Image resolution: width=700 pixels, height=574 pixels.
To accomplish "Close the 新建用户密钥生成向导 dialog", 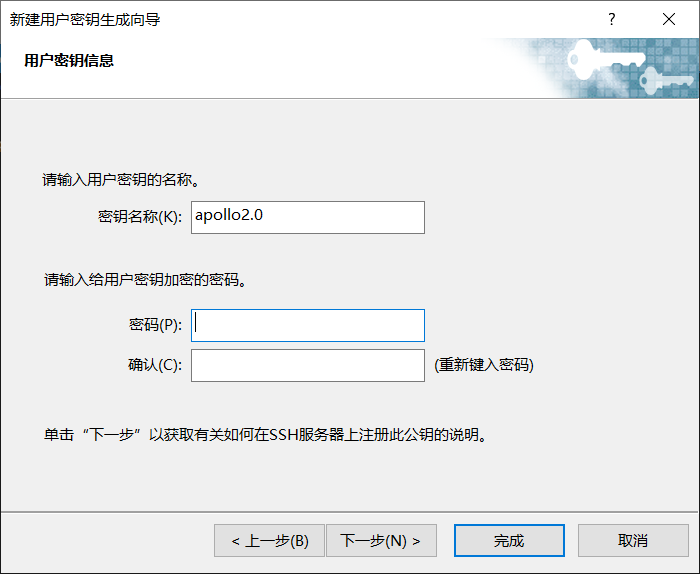I will 669,19.
